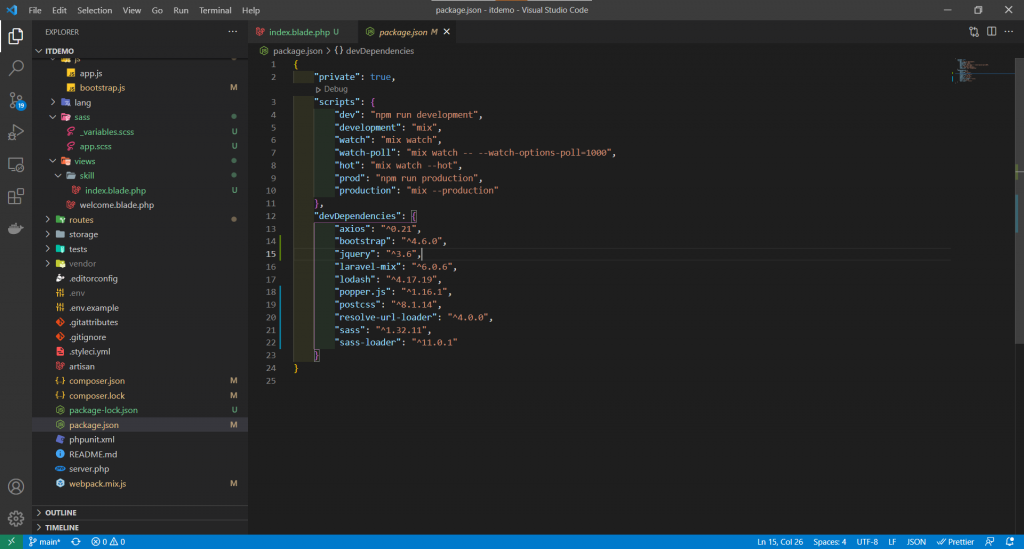Open the Edit menu
The image size is (1024, 549).
click(59, 10)
